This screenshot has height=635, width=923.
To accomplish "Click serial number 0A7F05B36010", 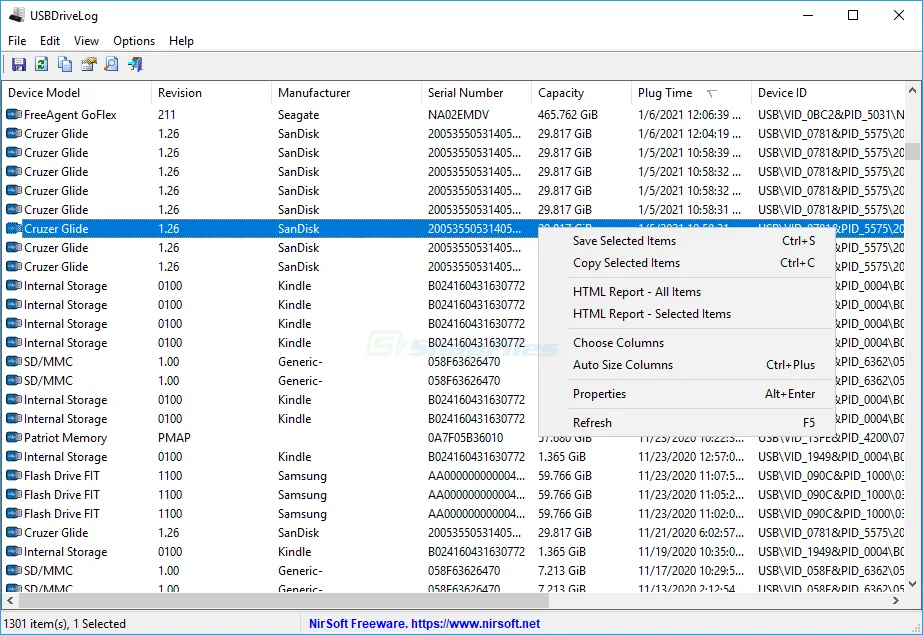I will click(x=466, y=438).
